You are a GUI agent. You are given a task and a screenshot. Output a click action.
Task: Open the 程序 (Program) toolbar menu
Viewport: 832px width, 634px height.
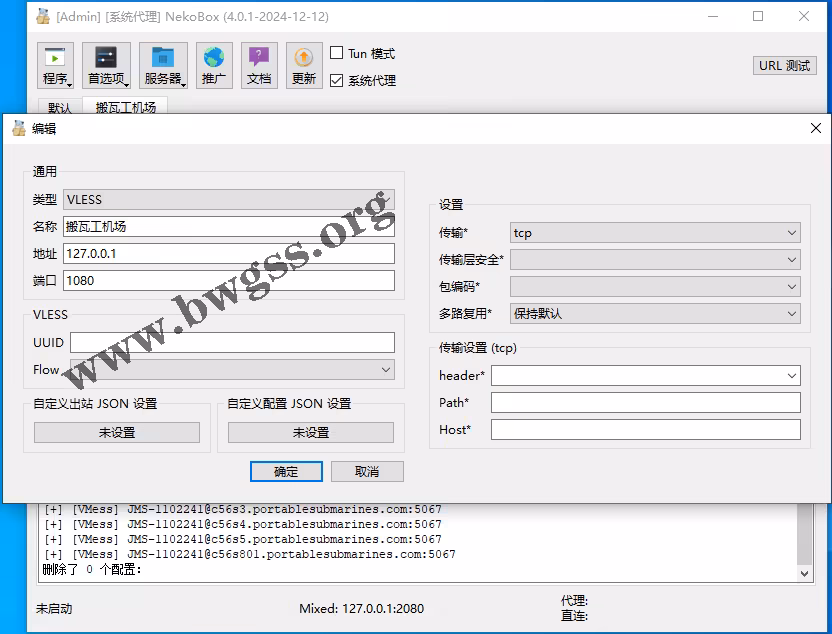click(x=55, y=66)
